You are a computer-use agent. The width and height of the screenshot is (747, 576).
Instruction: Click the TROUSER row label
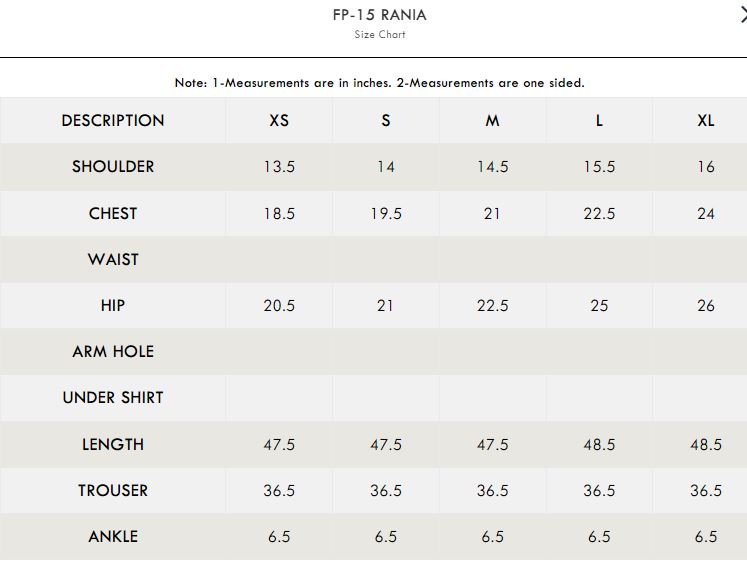(x=113, y=491)
